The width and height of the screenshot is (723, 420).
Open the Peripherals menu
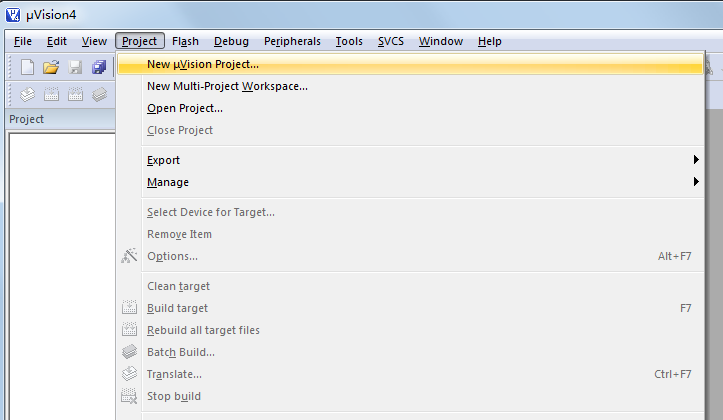pos(292,41)
